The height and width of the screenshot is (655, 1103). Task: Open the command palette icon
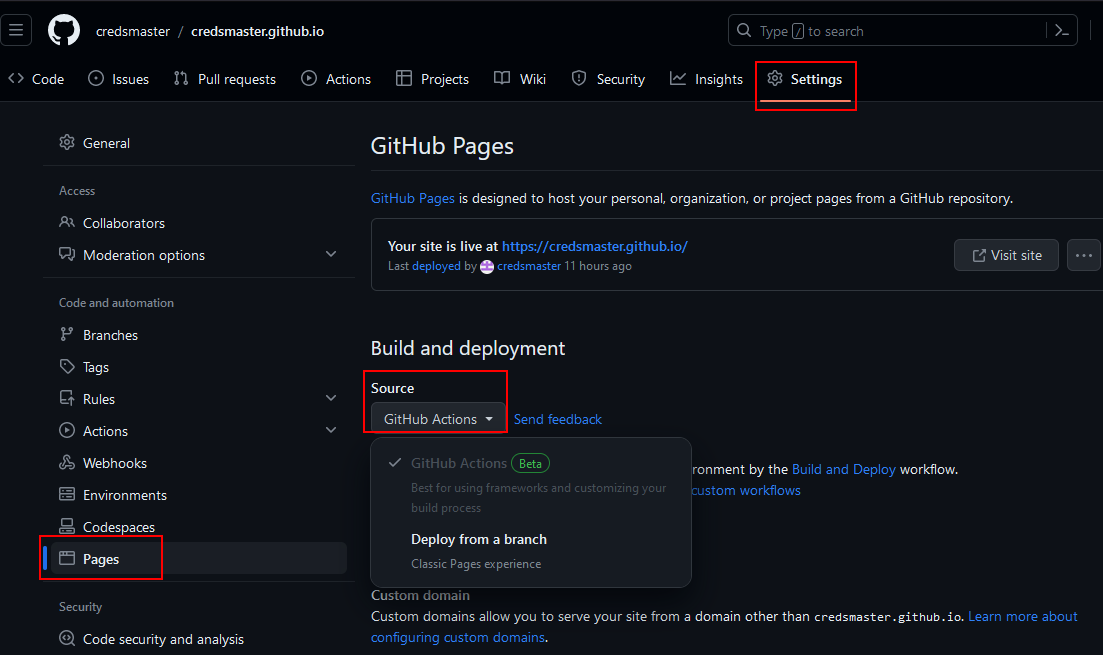point(1061,30)
